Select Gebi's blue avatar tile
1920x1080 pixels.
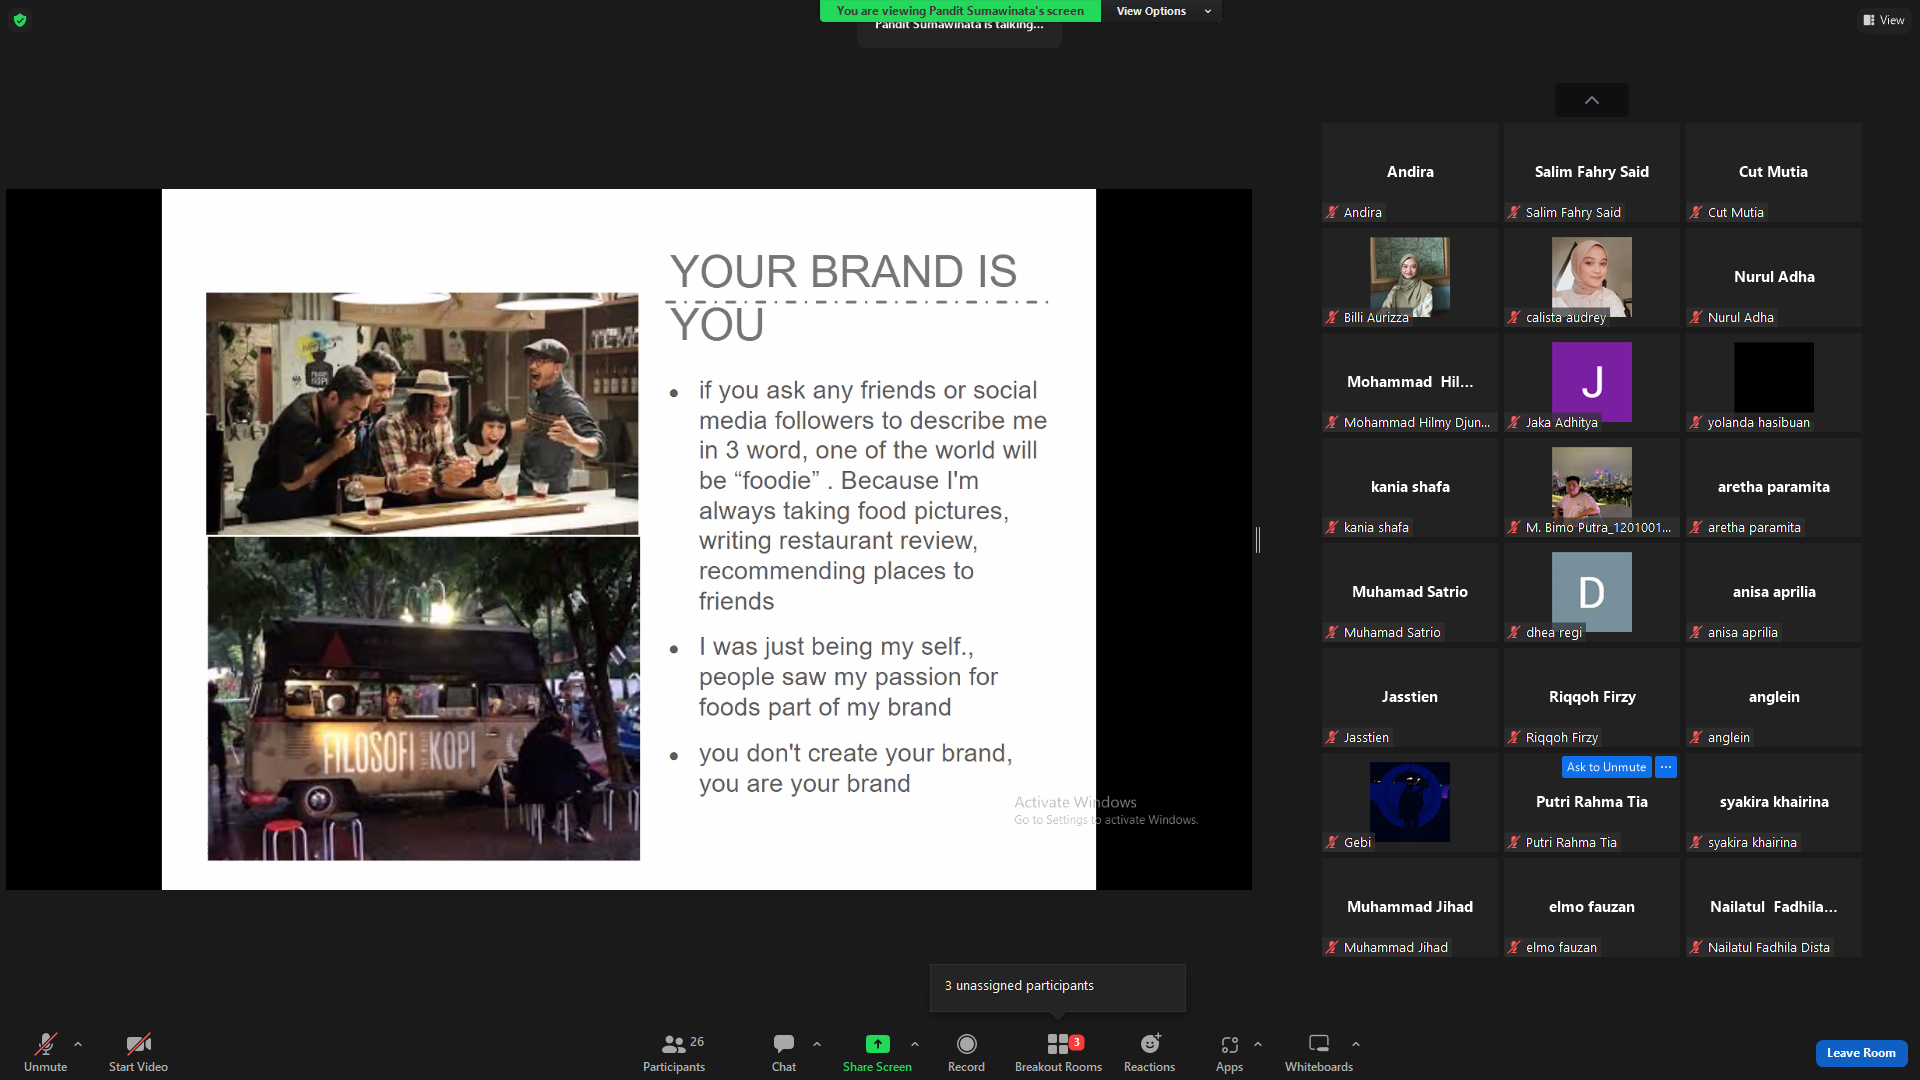(1410, 802)
